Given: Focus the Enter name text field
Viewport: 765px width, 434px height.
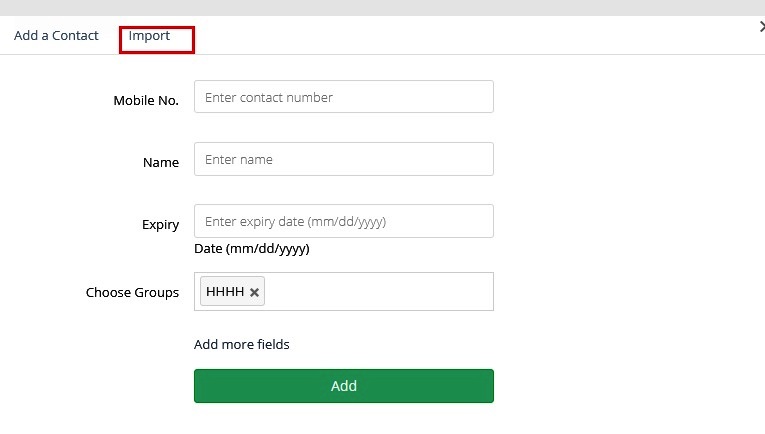Looking at the screenshot, I should [343, 159].
